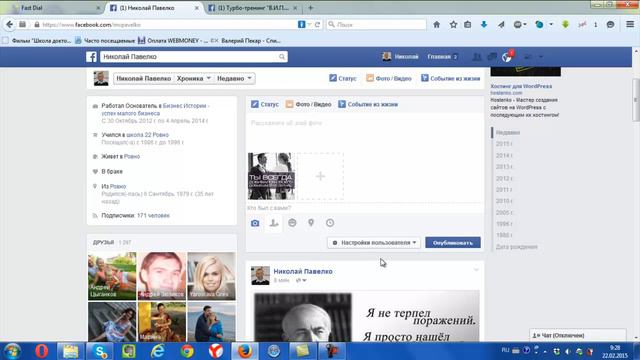Click the RU language indicator in tray
The height and width of the screenshot is (360, 640).
[x=505, y=350]
